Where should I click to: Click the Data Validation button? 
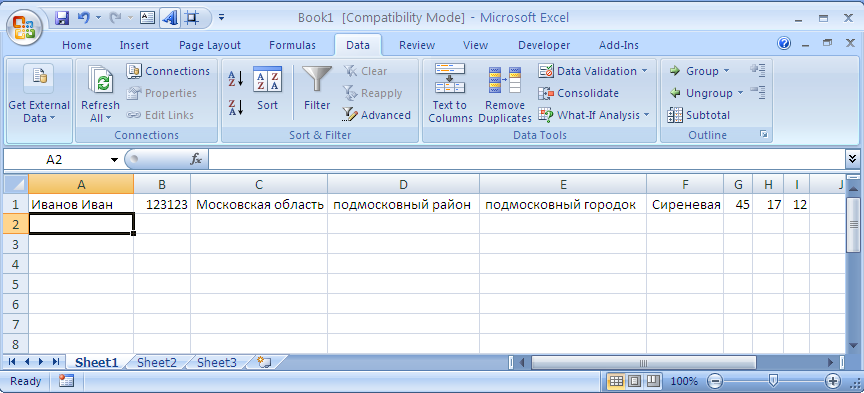coord(588,71)
